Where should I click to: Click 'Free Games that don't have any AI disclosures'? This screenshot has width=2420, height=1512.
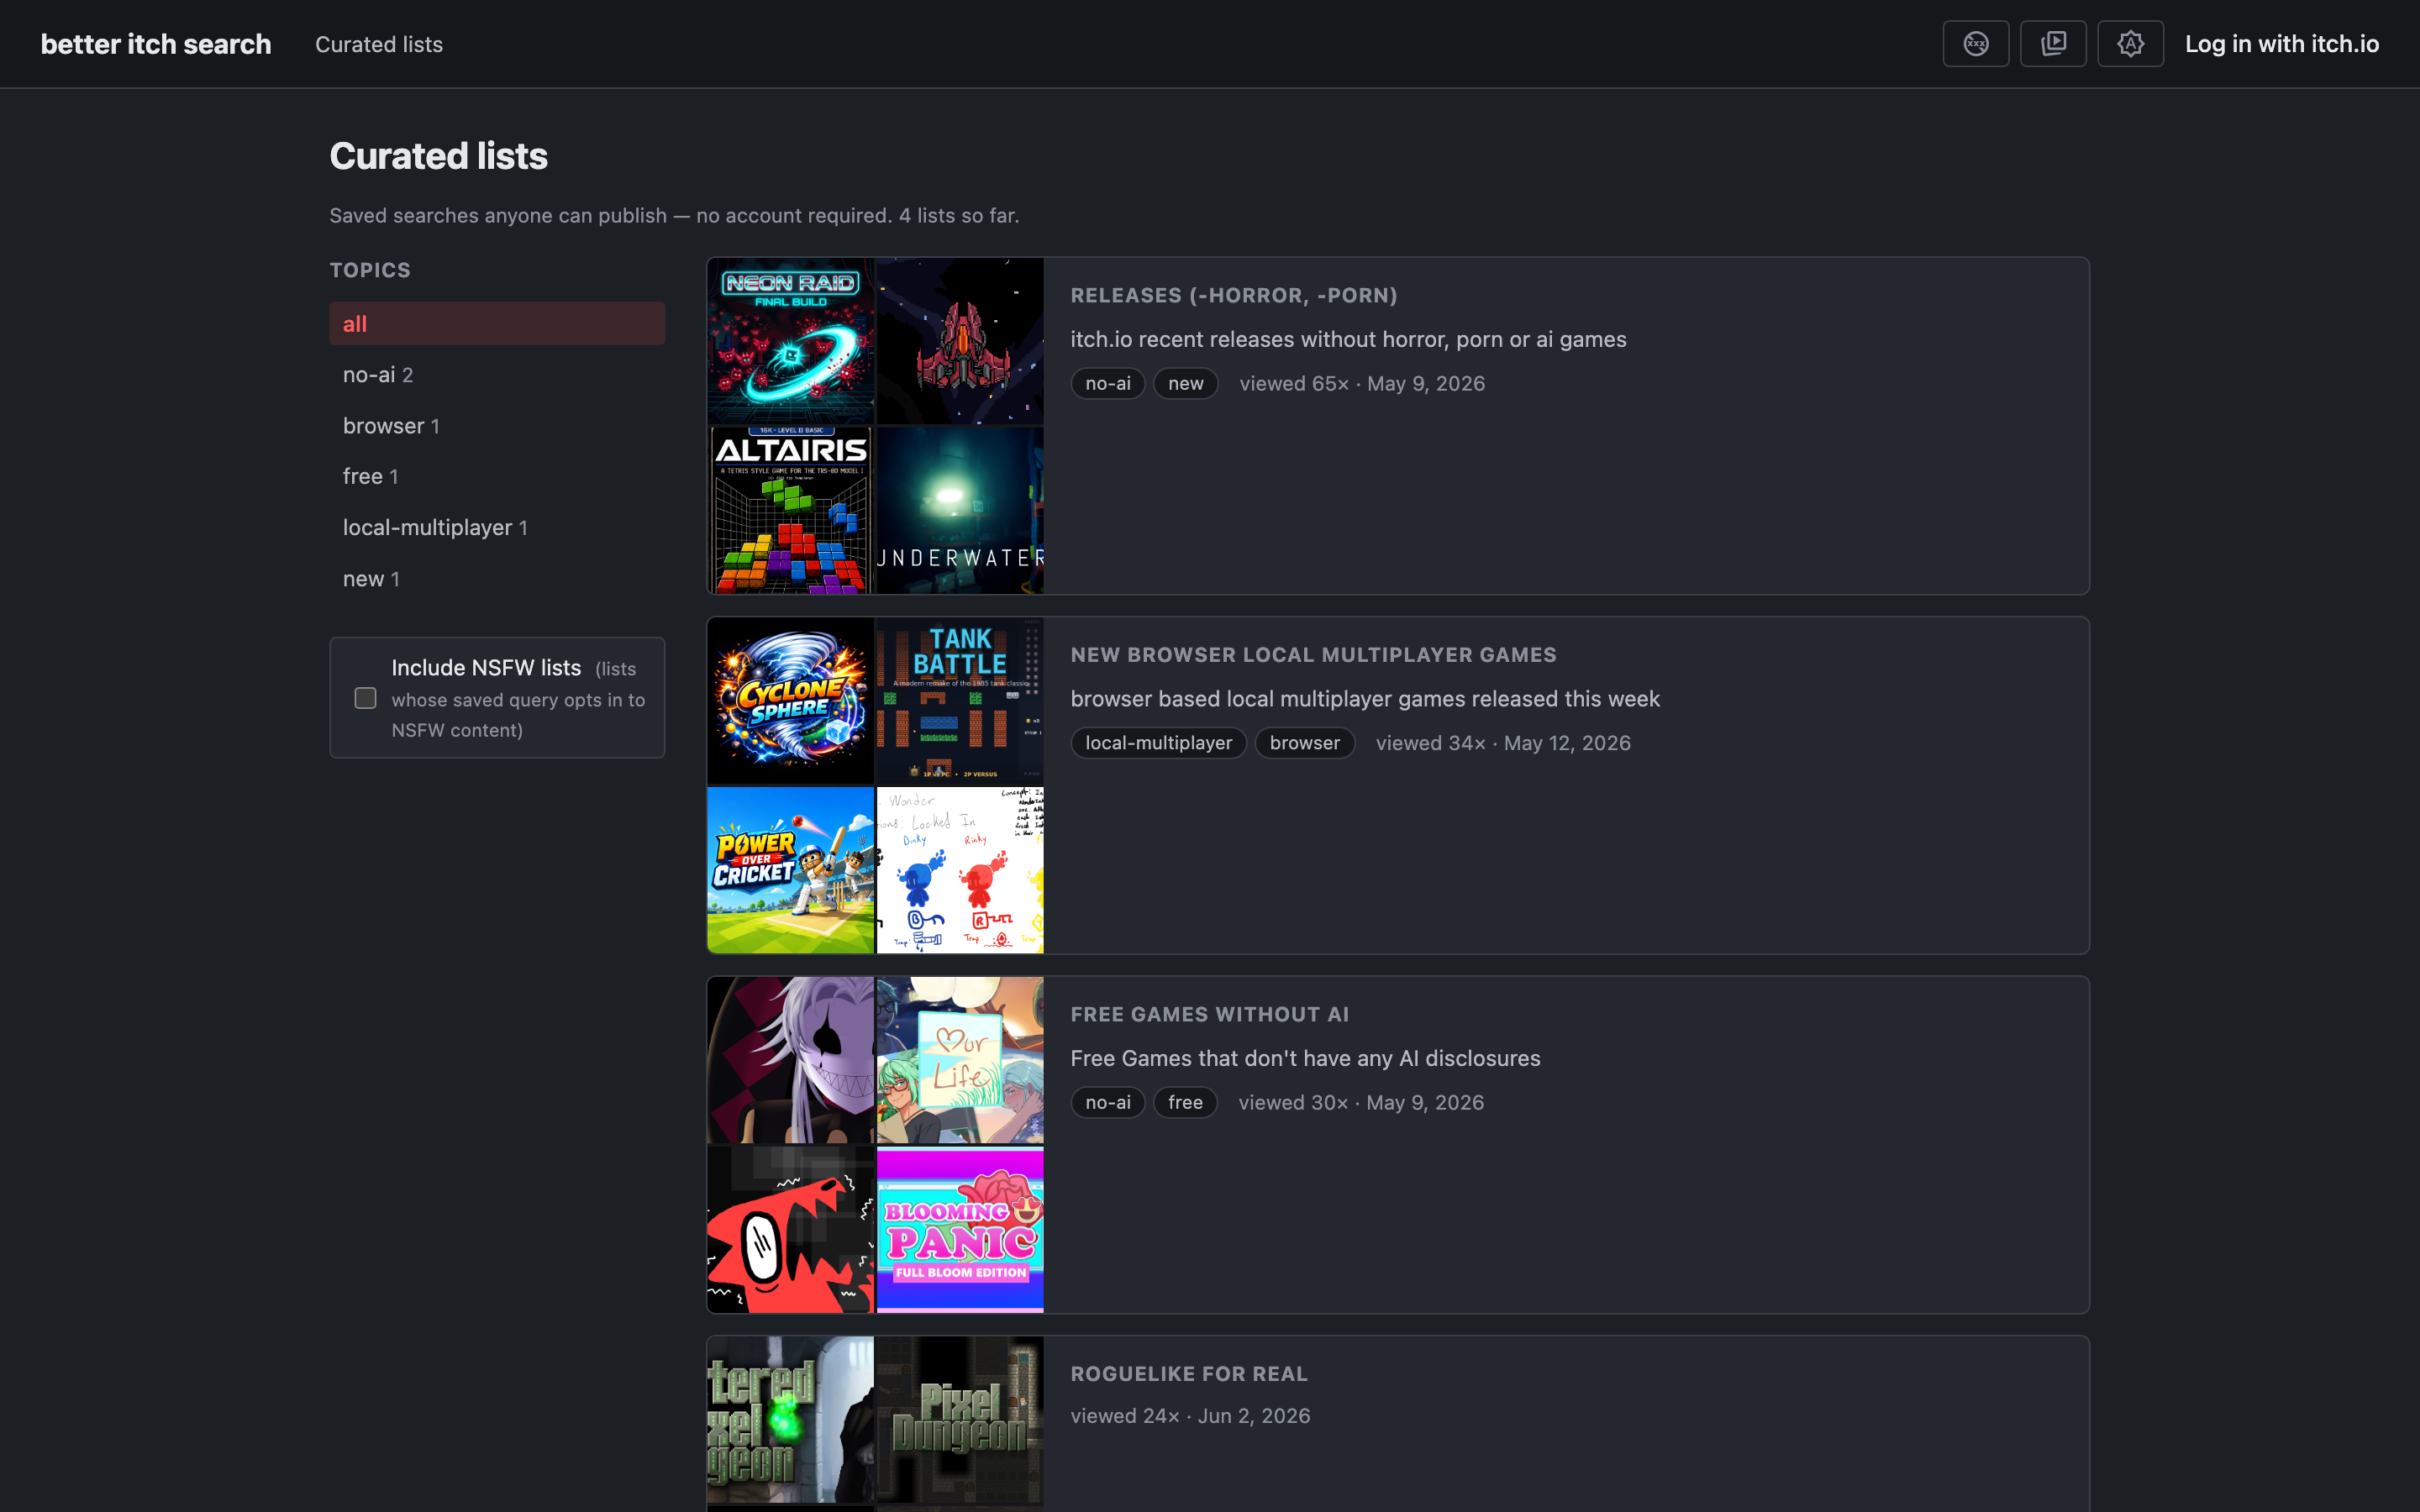(x=1305, y=1058)
